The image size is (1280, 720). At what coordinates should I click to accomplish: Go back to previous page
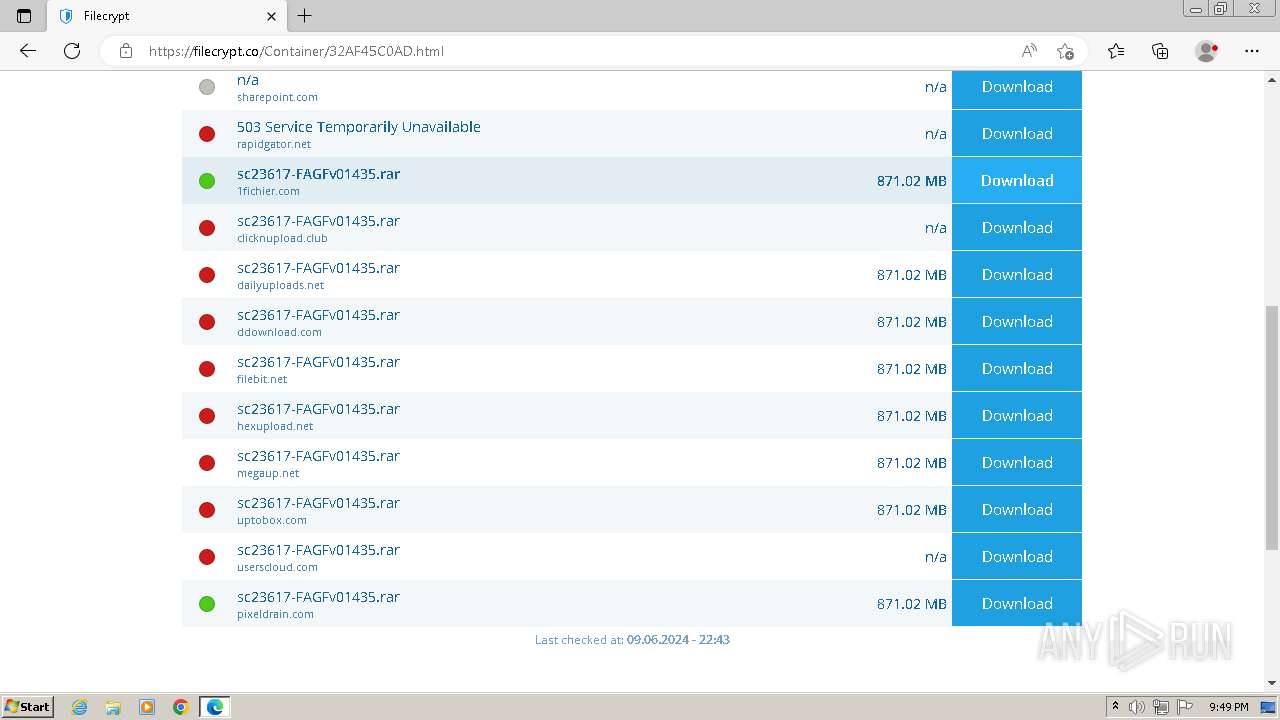[28, 51]
